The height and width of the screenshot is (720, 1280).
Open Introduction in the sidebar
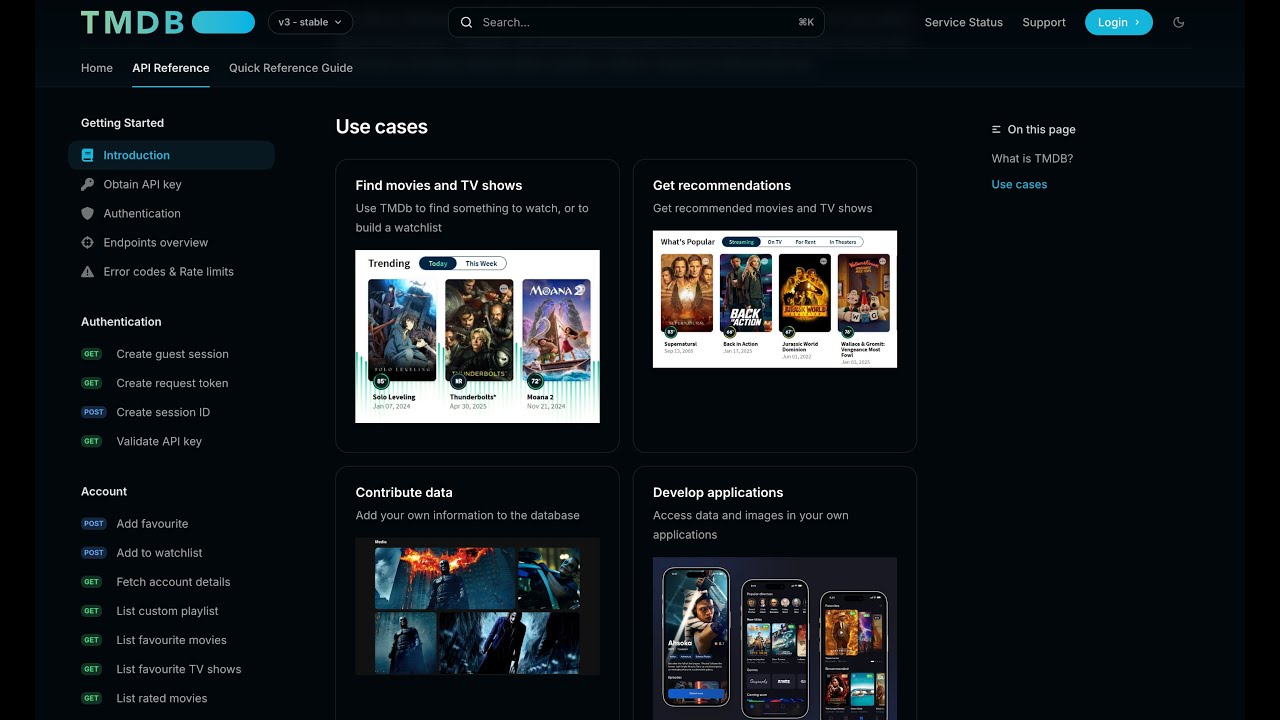coord(172,155)
